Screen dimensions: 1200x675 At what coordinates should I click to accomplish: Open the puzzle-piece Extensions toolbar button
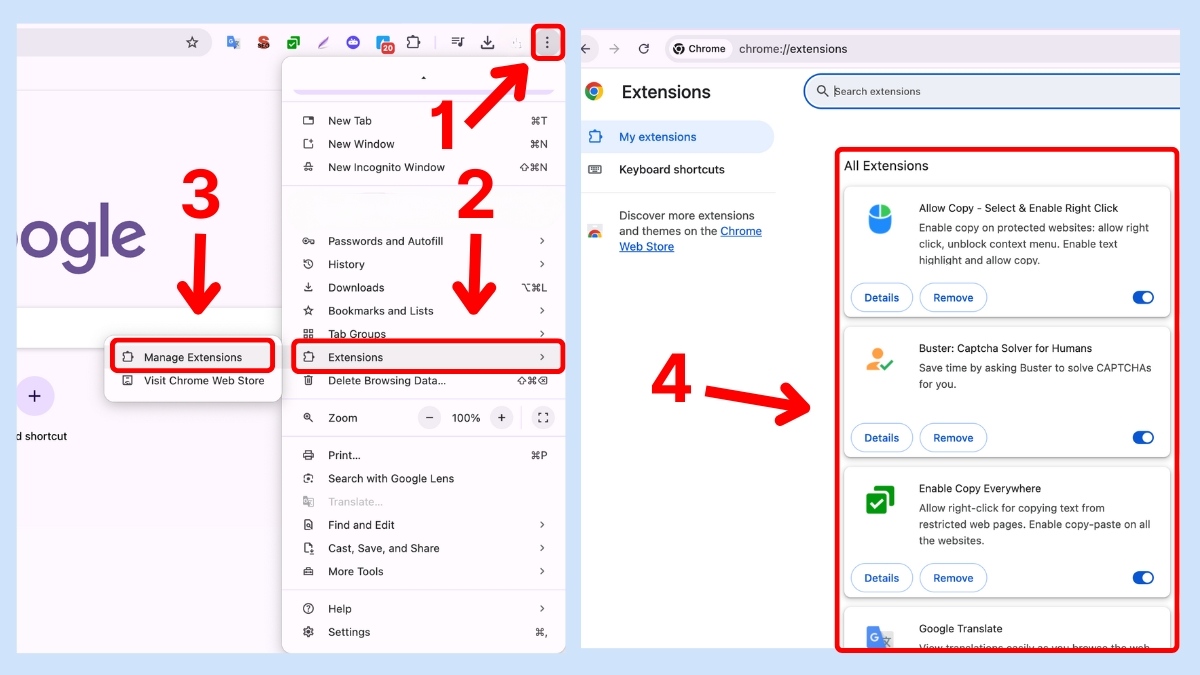(413, 42)
